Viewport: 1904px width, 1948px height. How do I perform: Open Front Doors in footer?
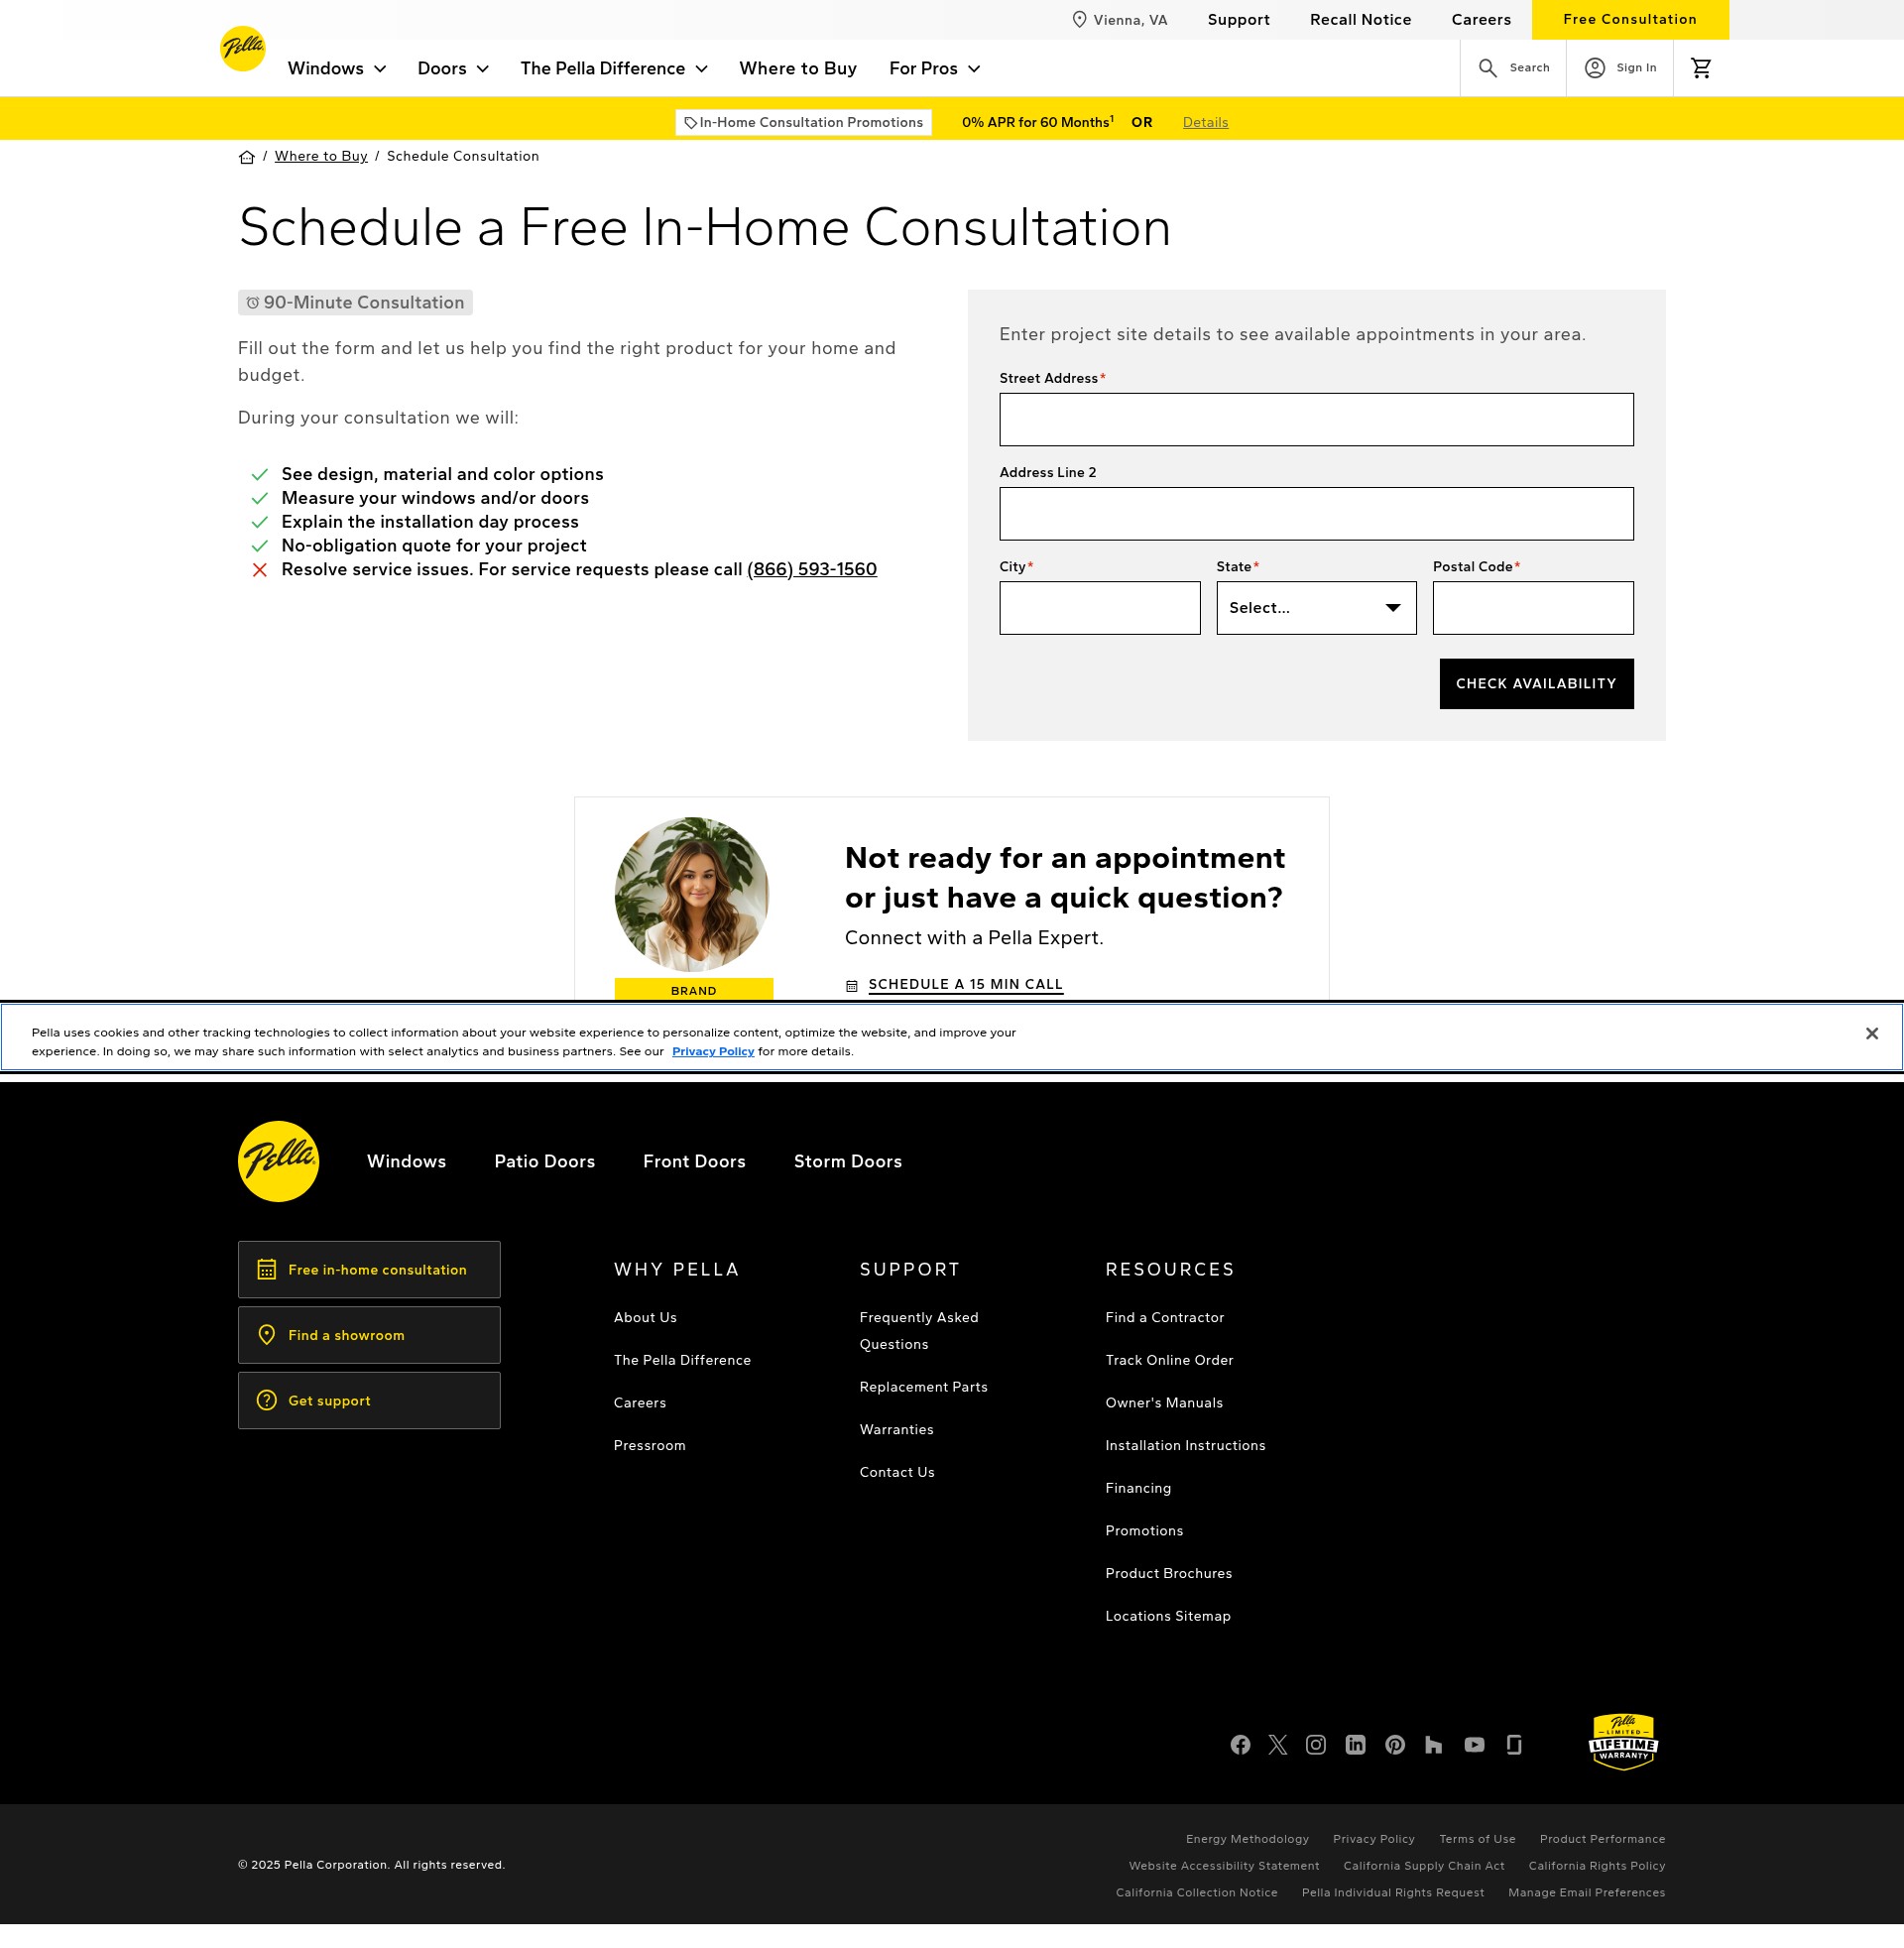tap(694, 1162)
